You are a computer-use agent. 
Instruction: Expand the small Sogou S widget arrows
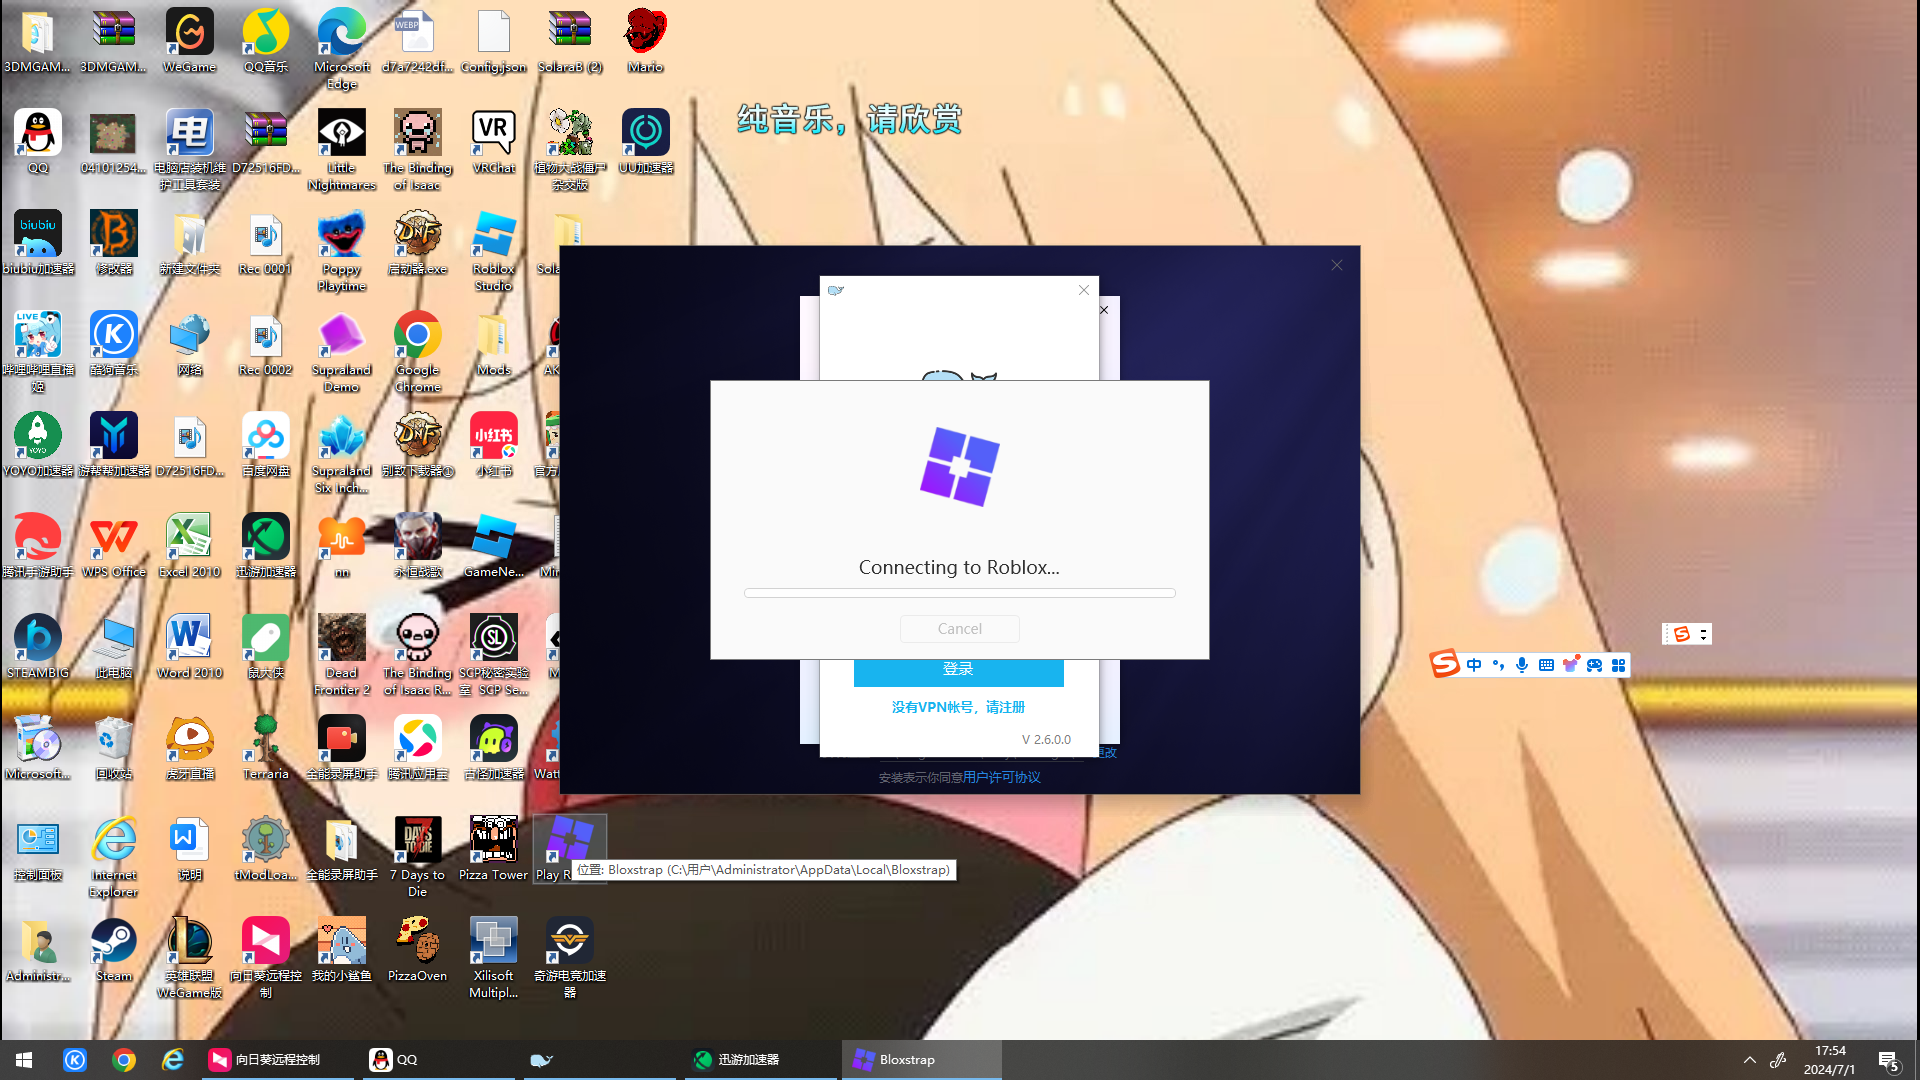[1703, 634]
